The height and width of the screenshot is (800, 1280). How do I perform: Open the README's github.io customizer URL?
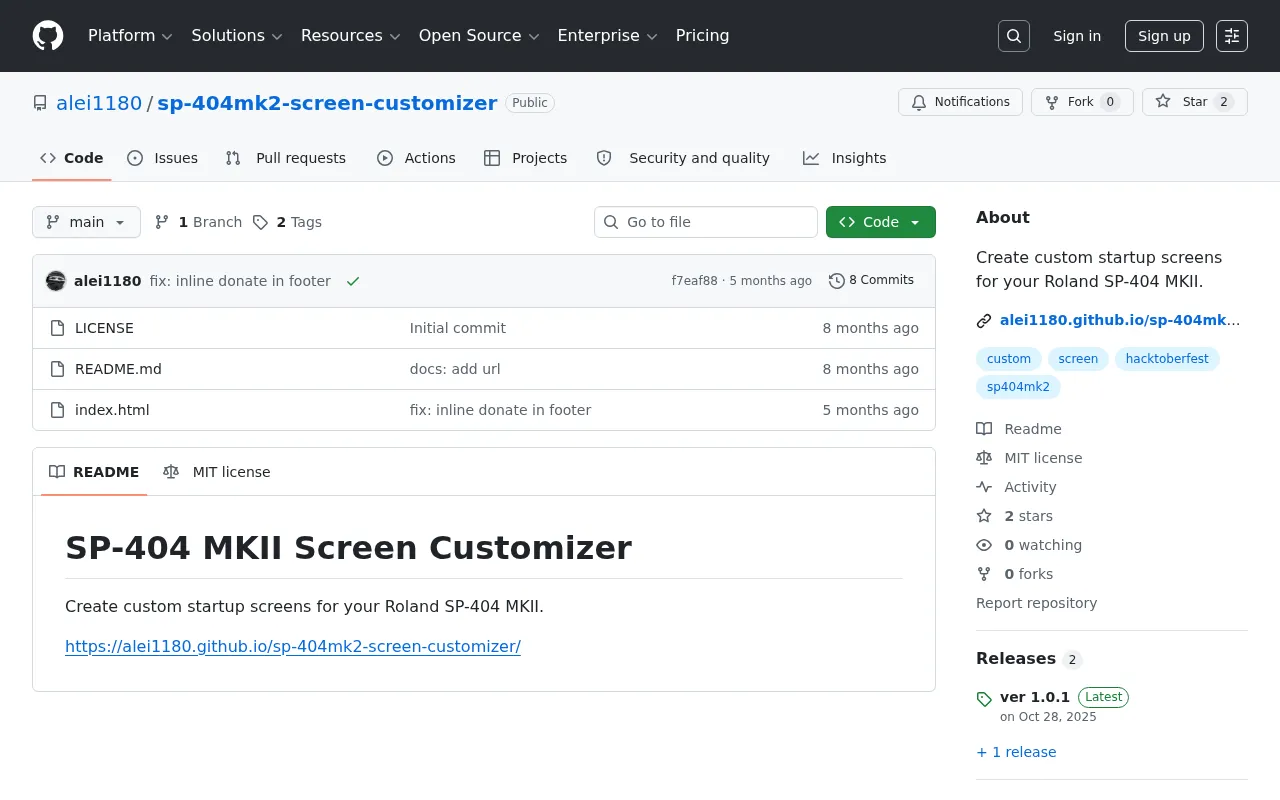click(x=293, y=646)
